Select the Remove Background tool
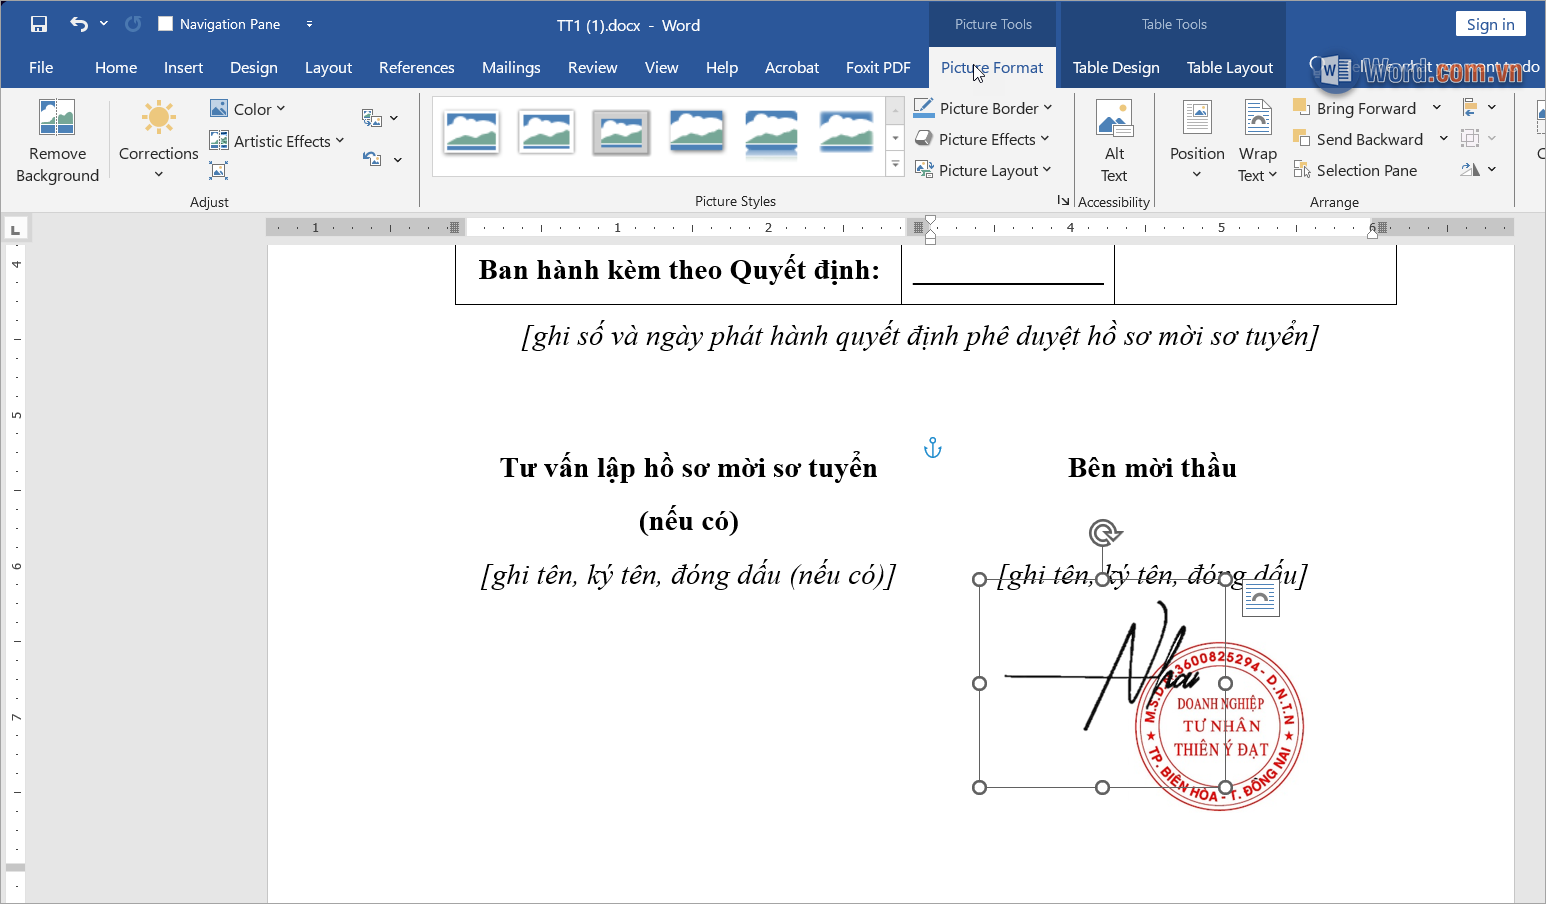Image resolution: width=1546 pixels, height=904 pixels. click(x=57, y=140)
